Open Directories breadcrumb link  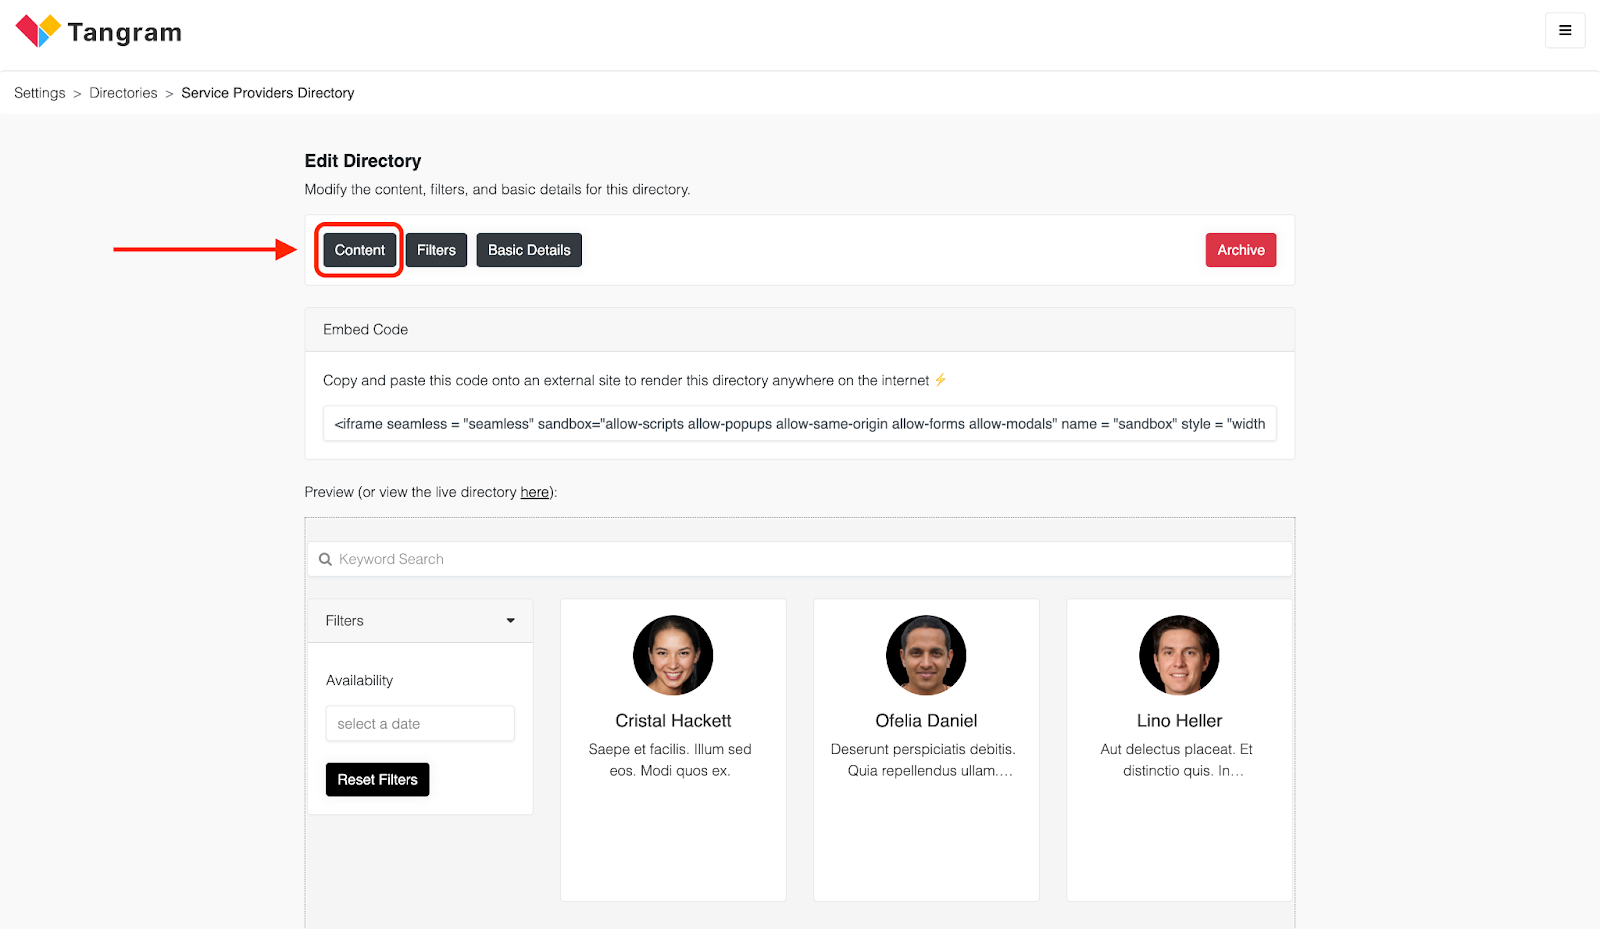tap(123, 93)
